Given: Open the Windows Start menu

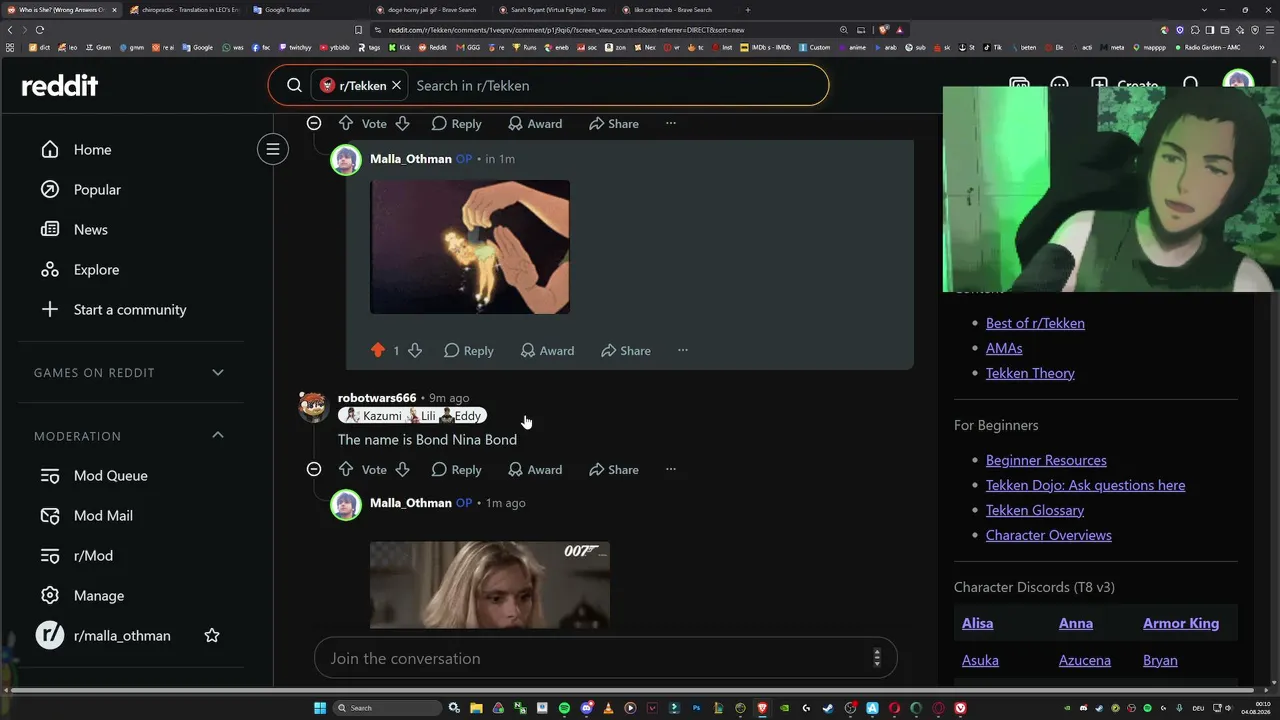Looking at the screenshot, I should 320,708.
